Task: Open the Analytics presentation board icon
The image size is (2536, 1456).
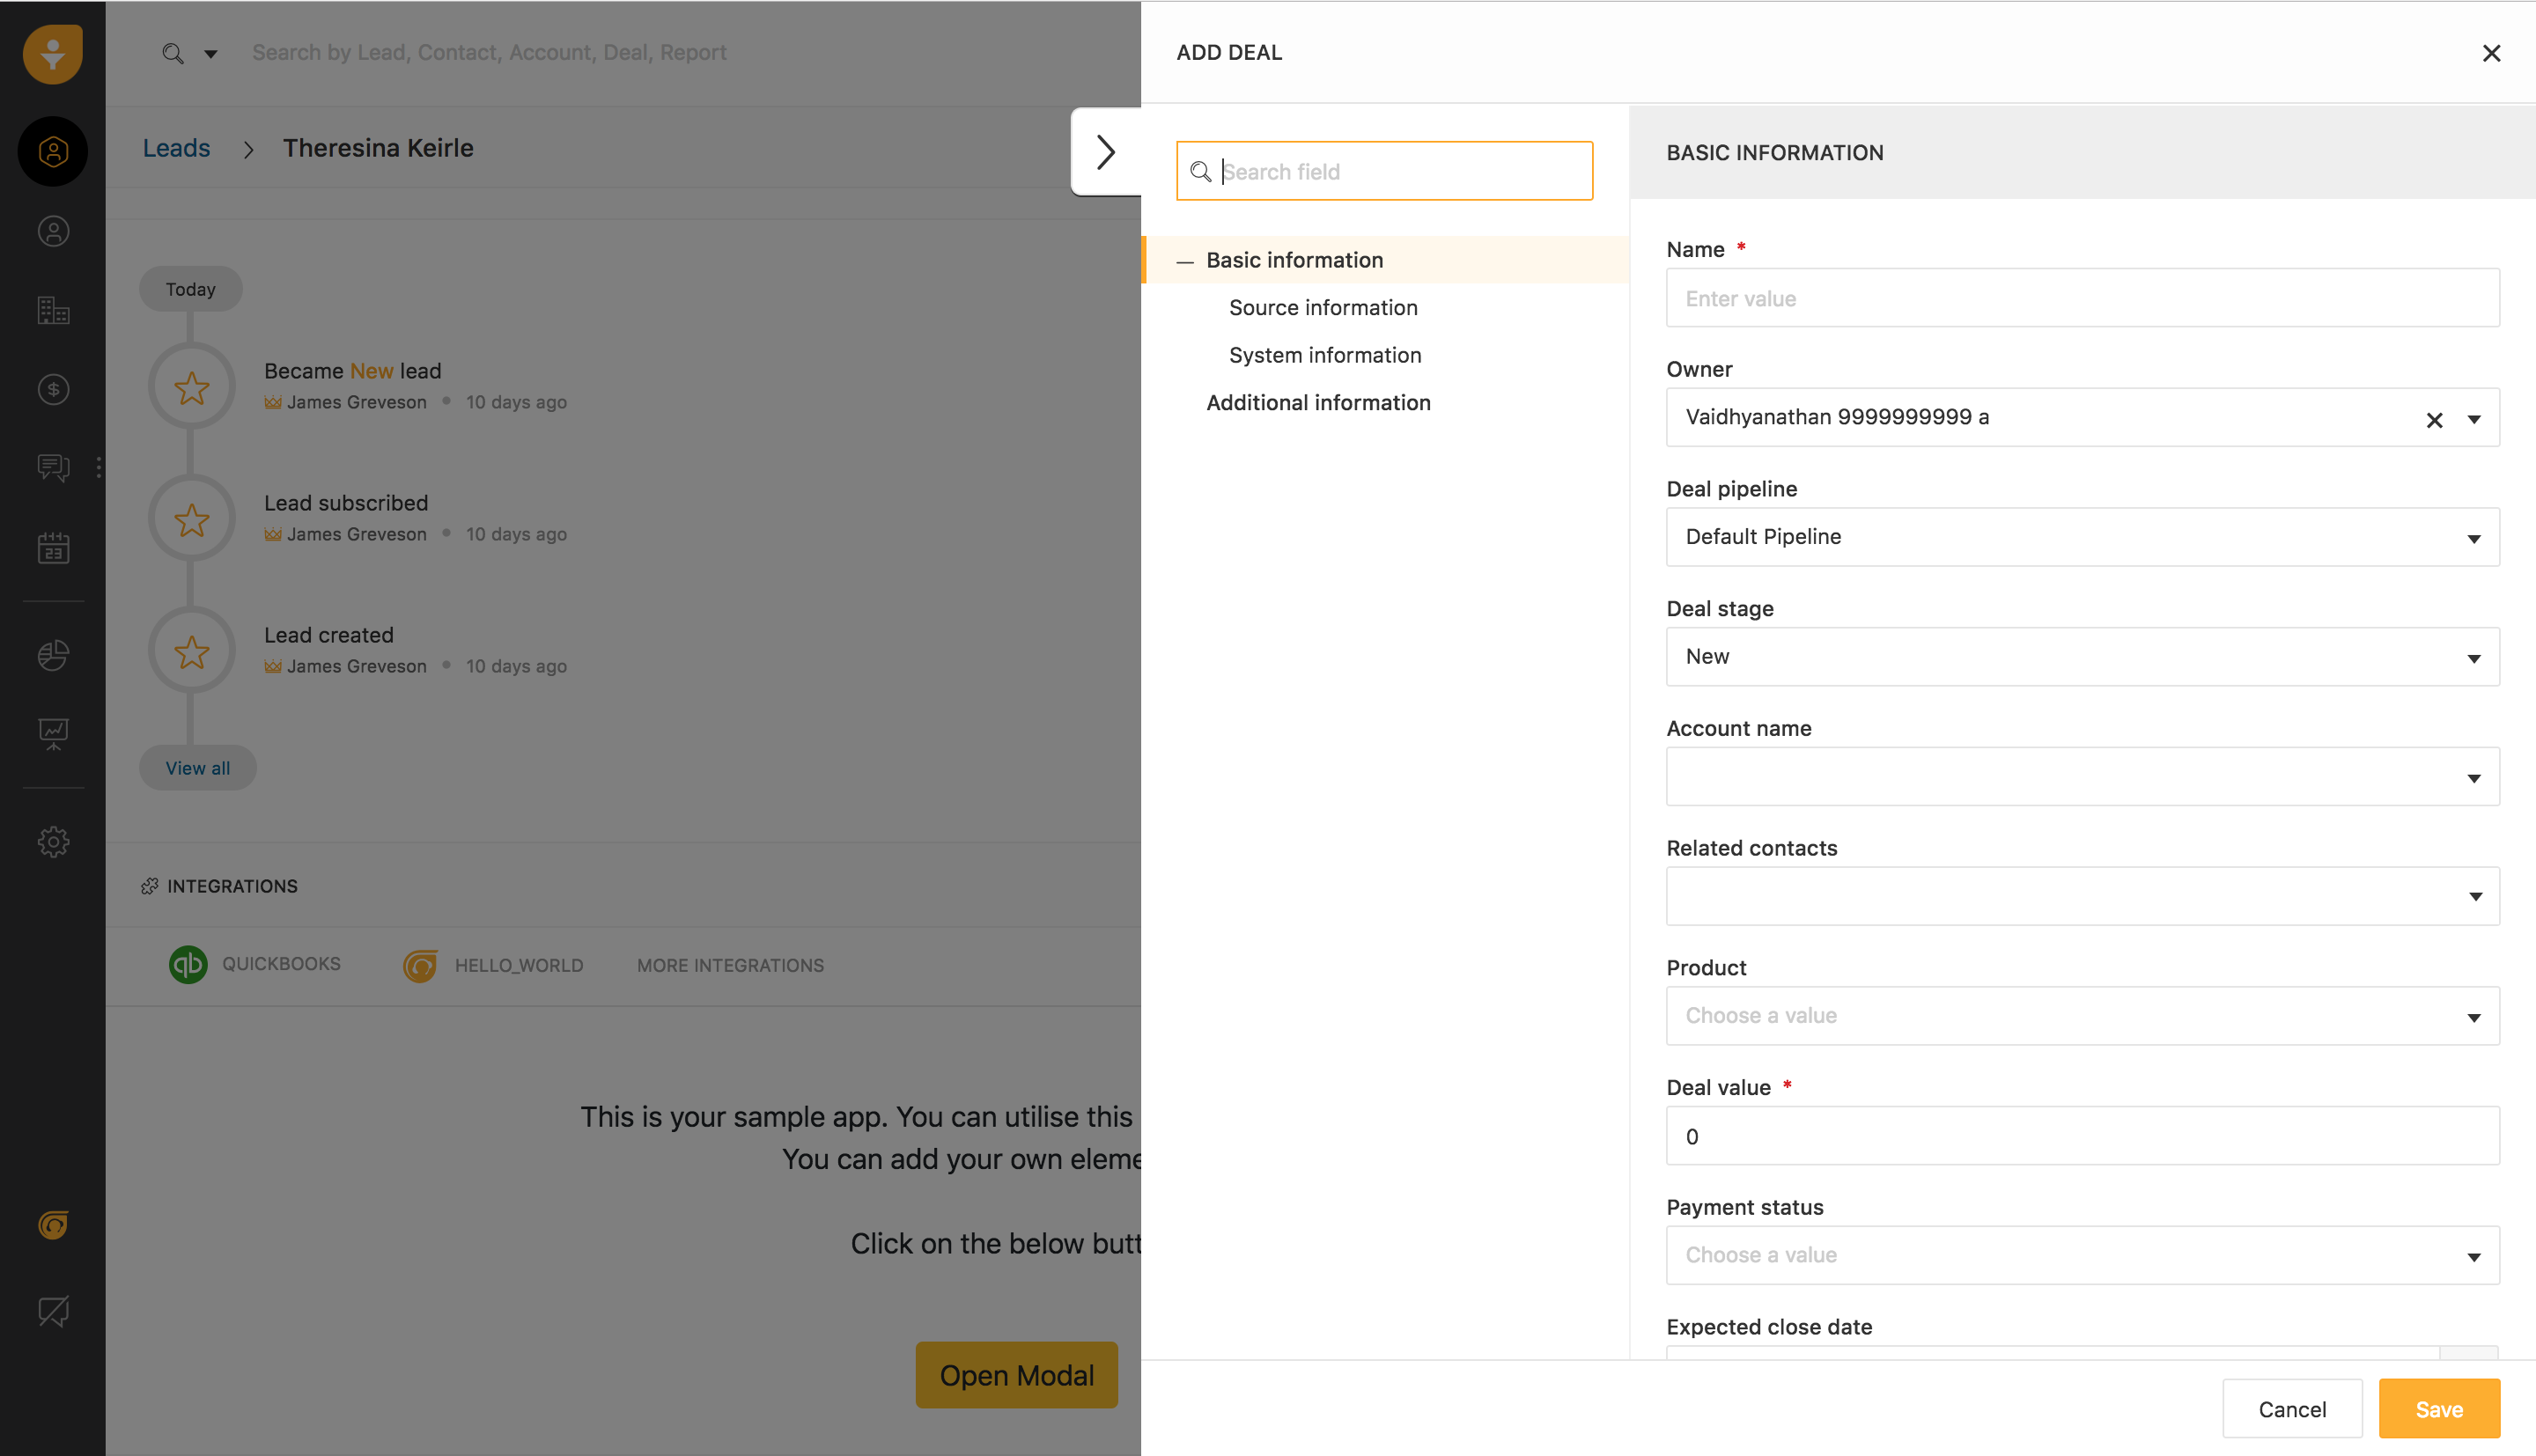Action: pos(53,734)
